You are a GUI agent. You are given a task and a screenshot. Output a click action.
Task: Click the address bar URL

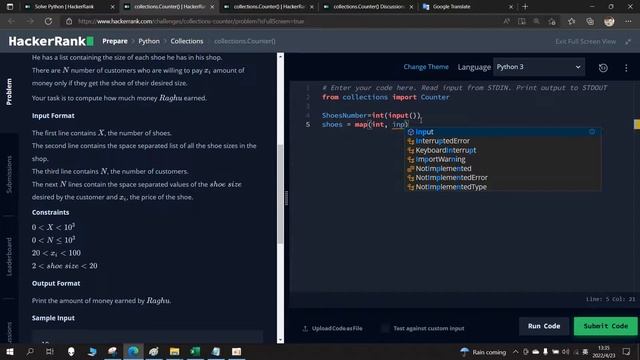click(191, 21)
